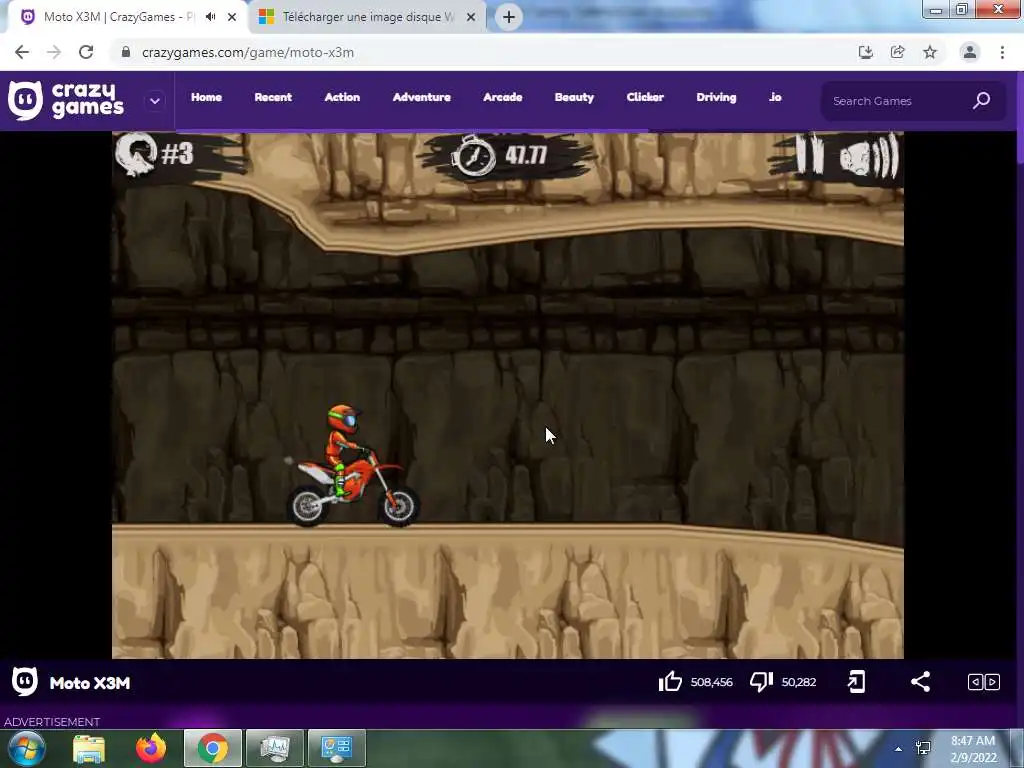Viewport: 1024px width, 768px height.
Task: Select the crazygames.com URL in address bar
Action: 248,52
